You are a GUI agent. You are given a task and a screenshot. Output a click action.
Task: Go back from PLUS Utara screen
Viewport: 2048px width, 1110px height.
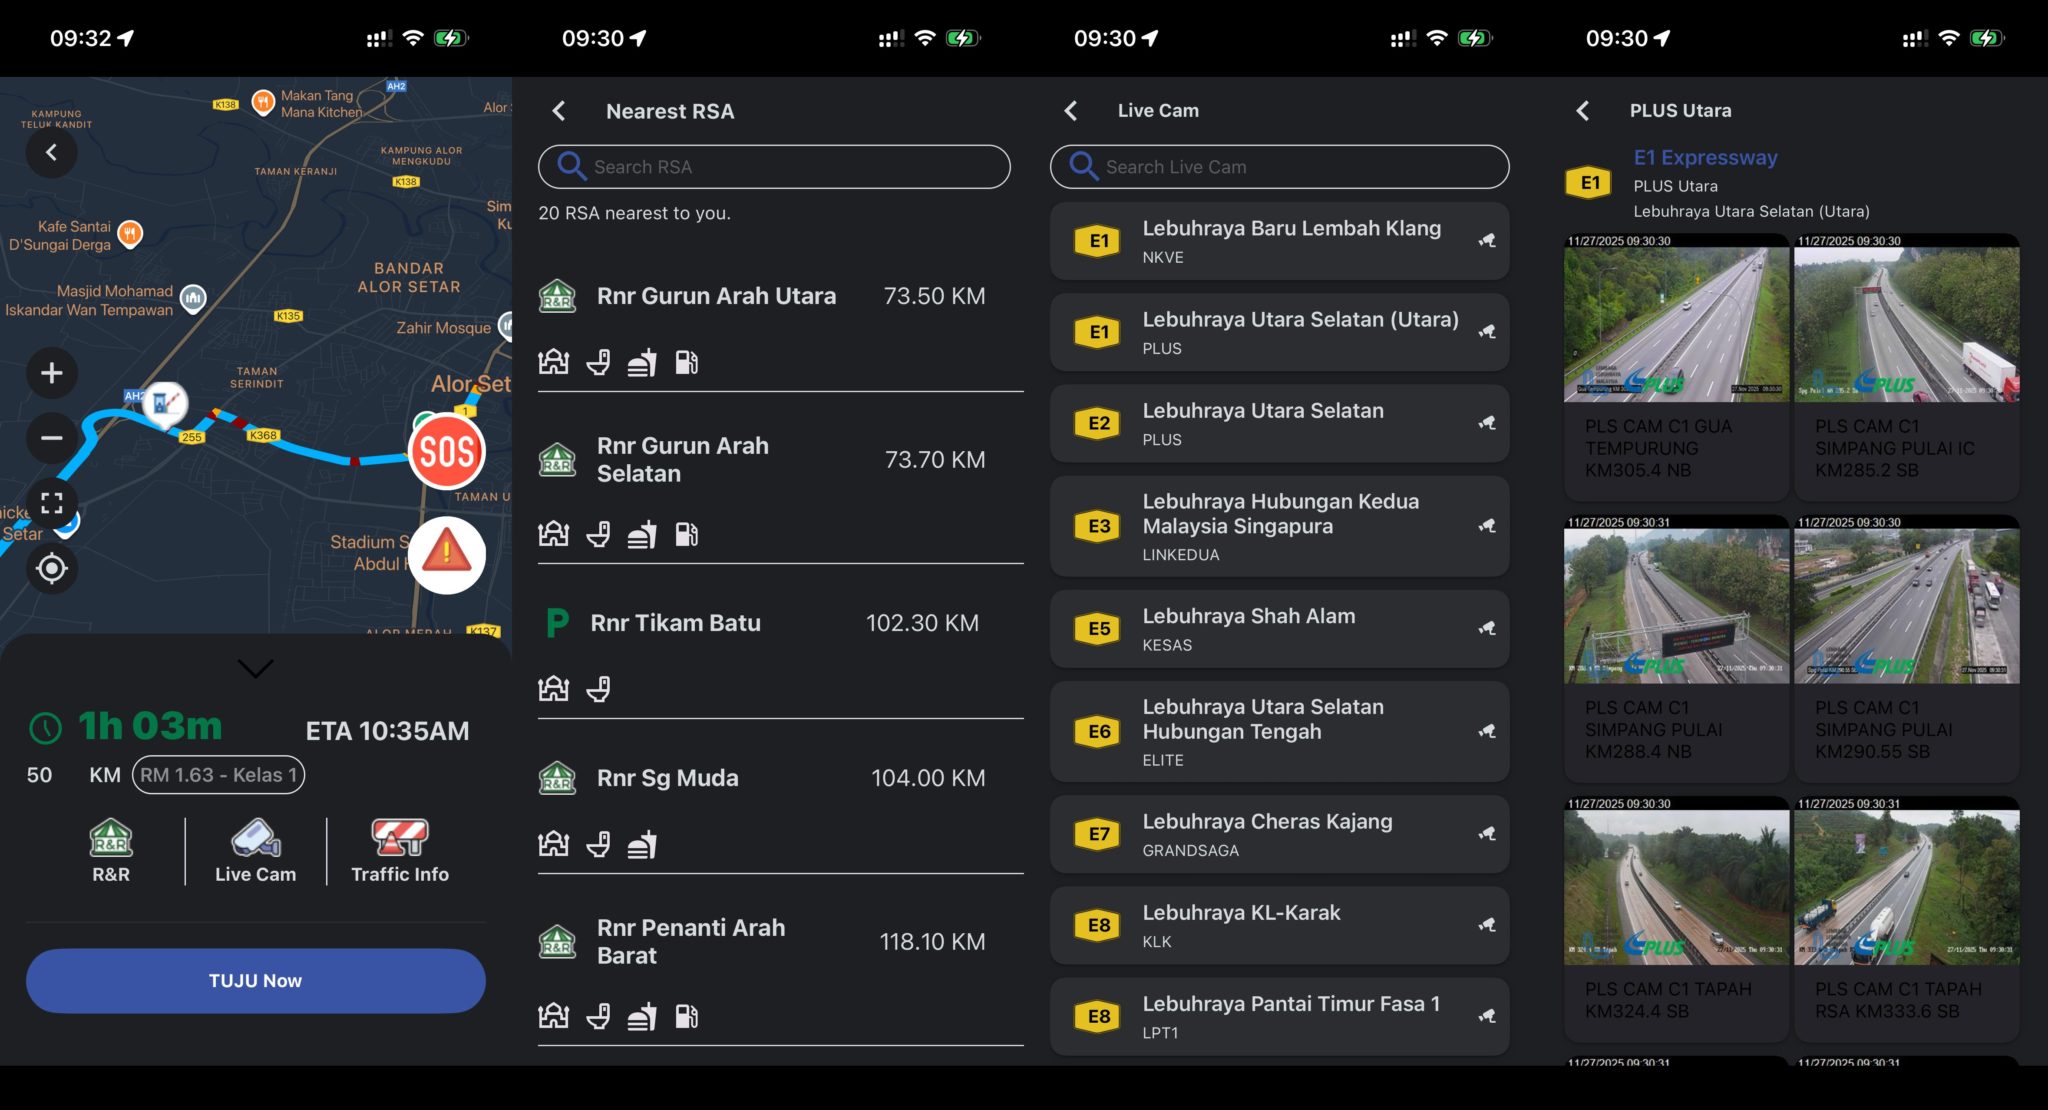point(1583,111)
